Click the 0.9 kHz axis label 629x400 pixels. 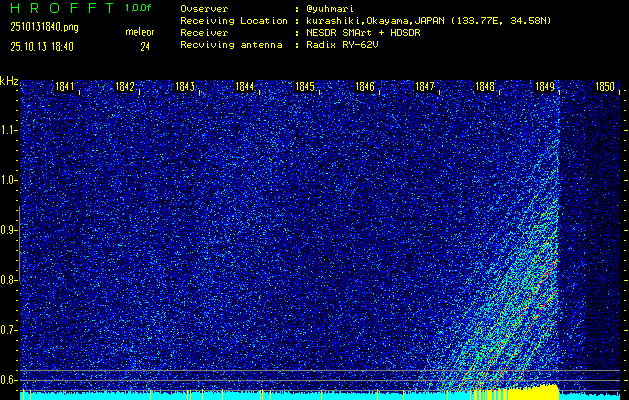[8, 230]
